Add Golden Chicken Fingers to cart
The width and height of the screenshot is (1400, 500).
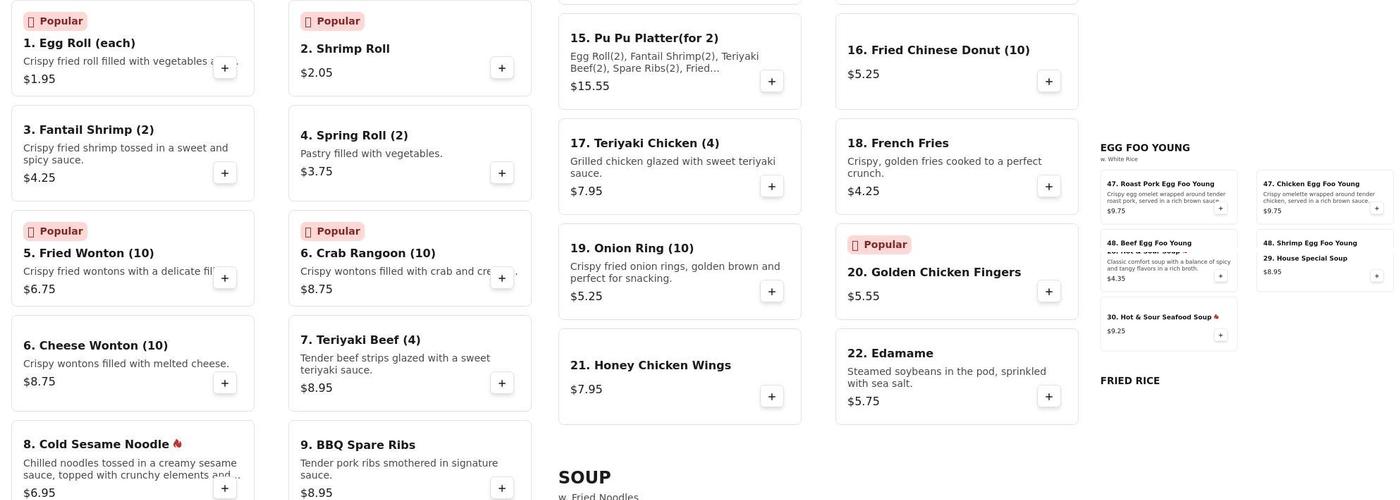click(1049, 291)
